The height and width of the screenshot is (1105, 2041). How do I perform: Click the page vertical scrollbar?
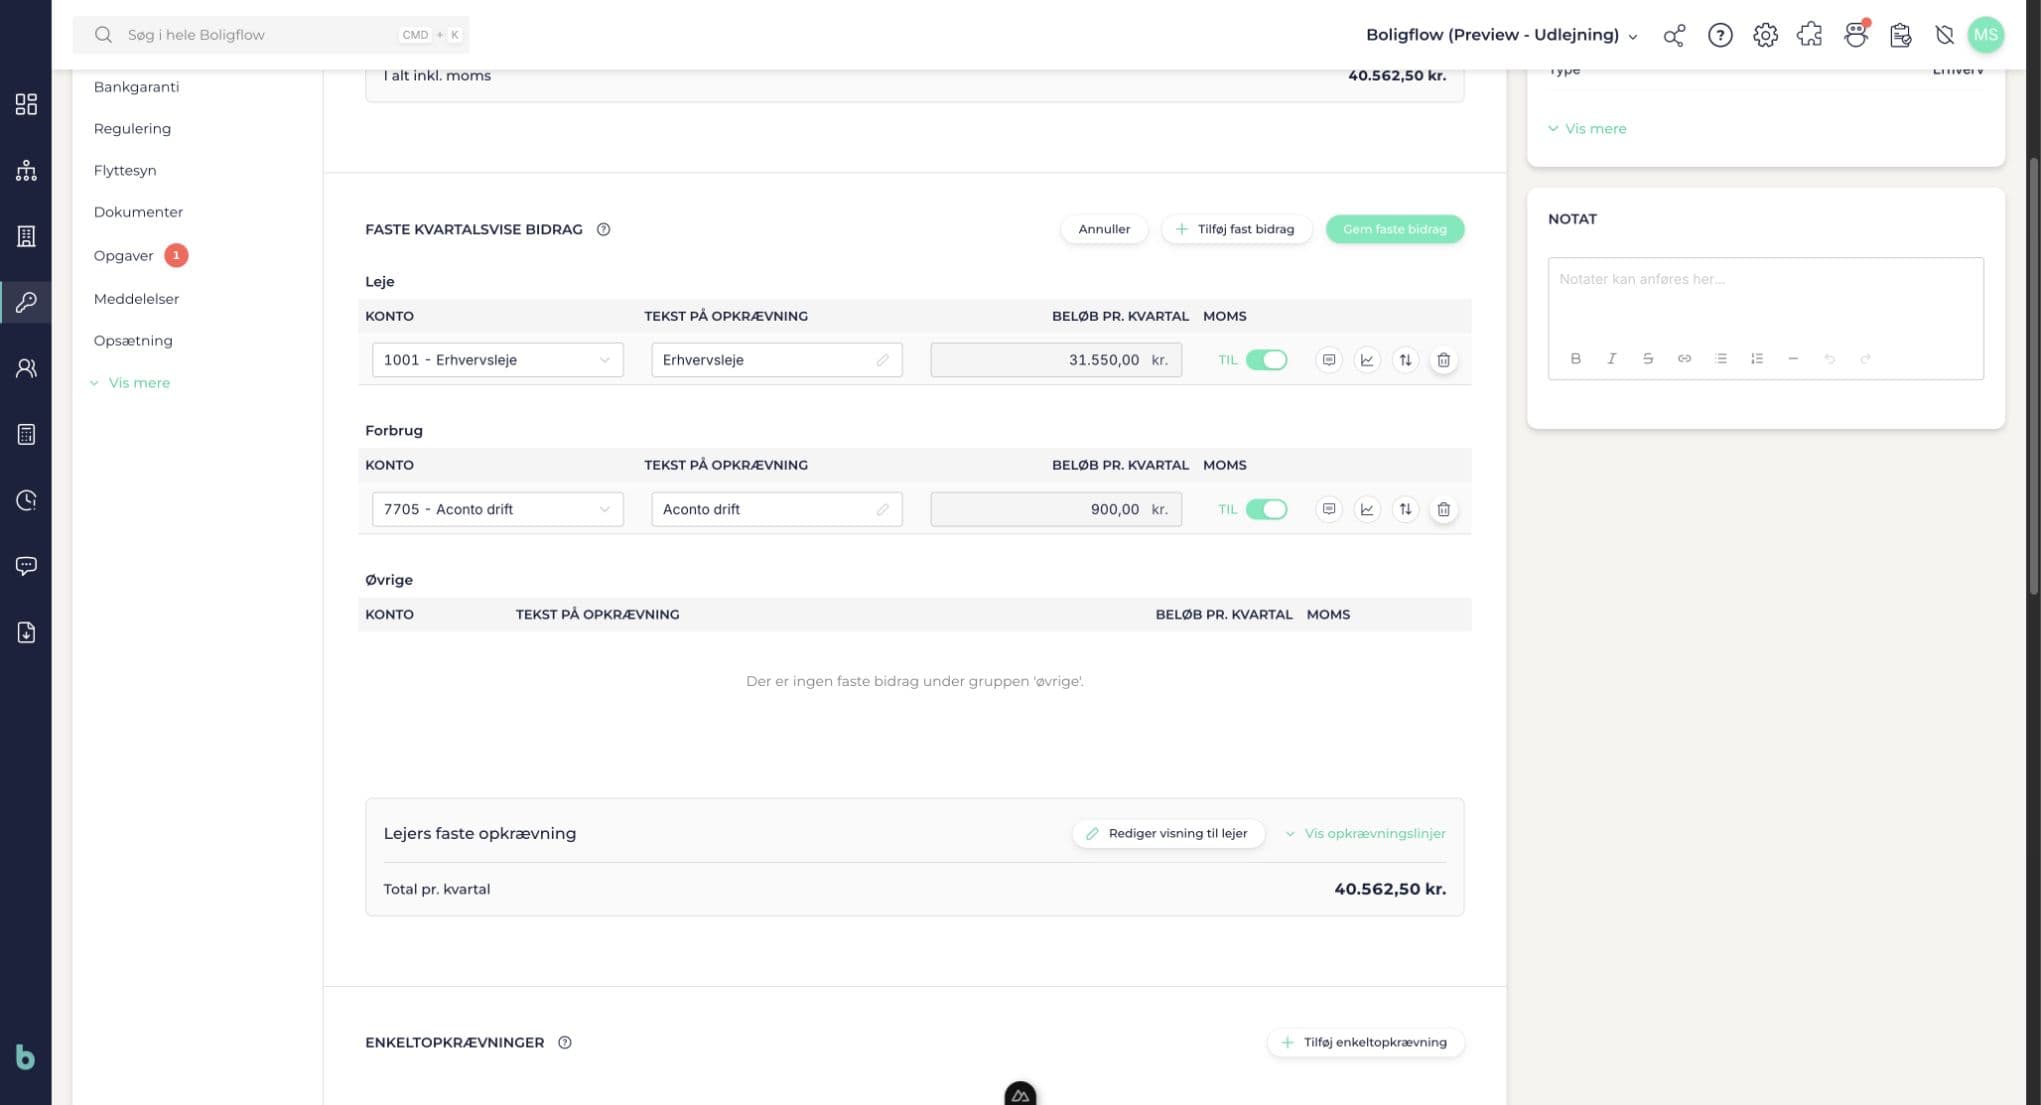point(2033,378)
